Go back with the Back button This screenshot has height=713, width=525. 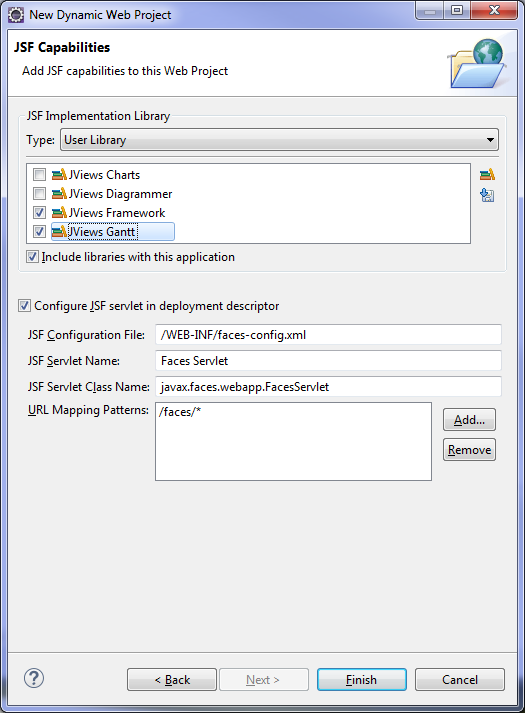tap(172, 680)
